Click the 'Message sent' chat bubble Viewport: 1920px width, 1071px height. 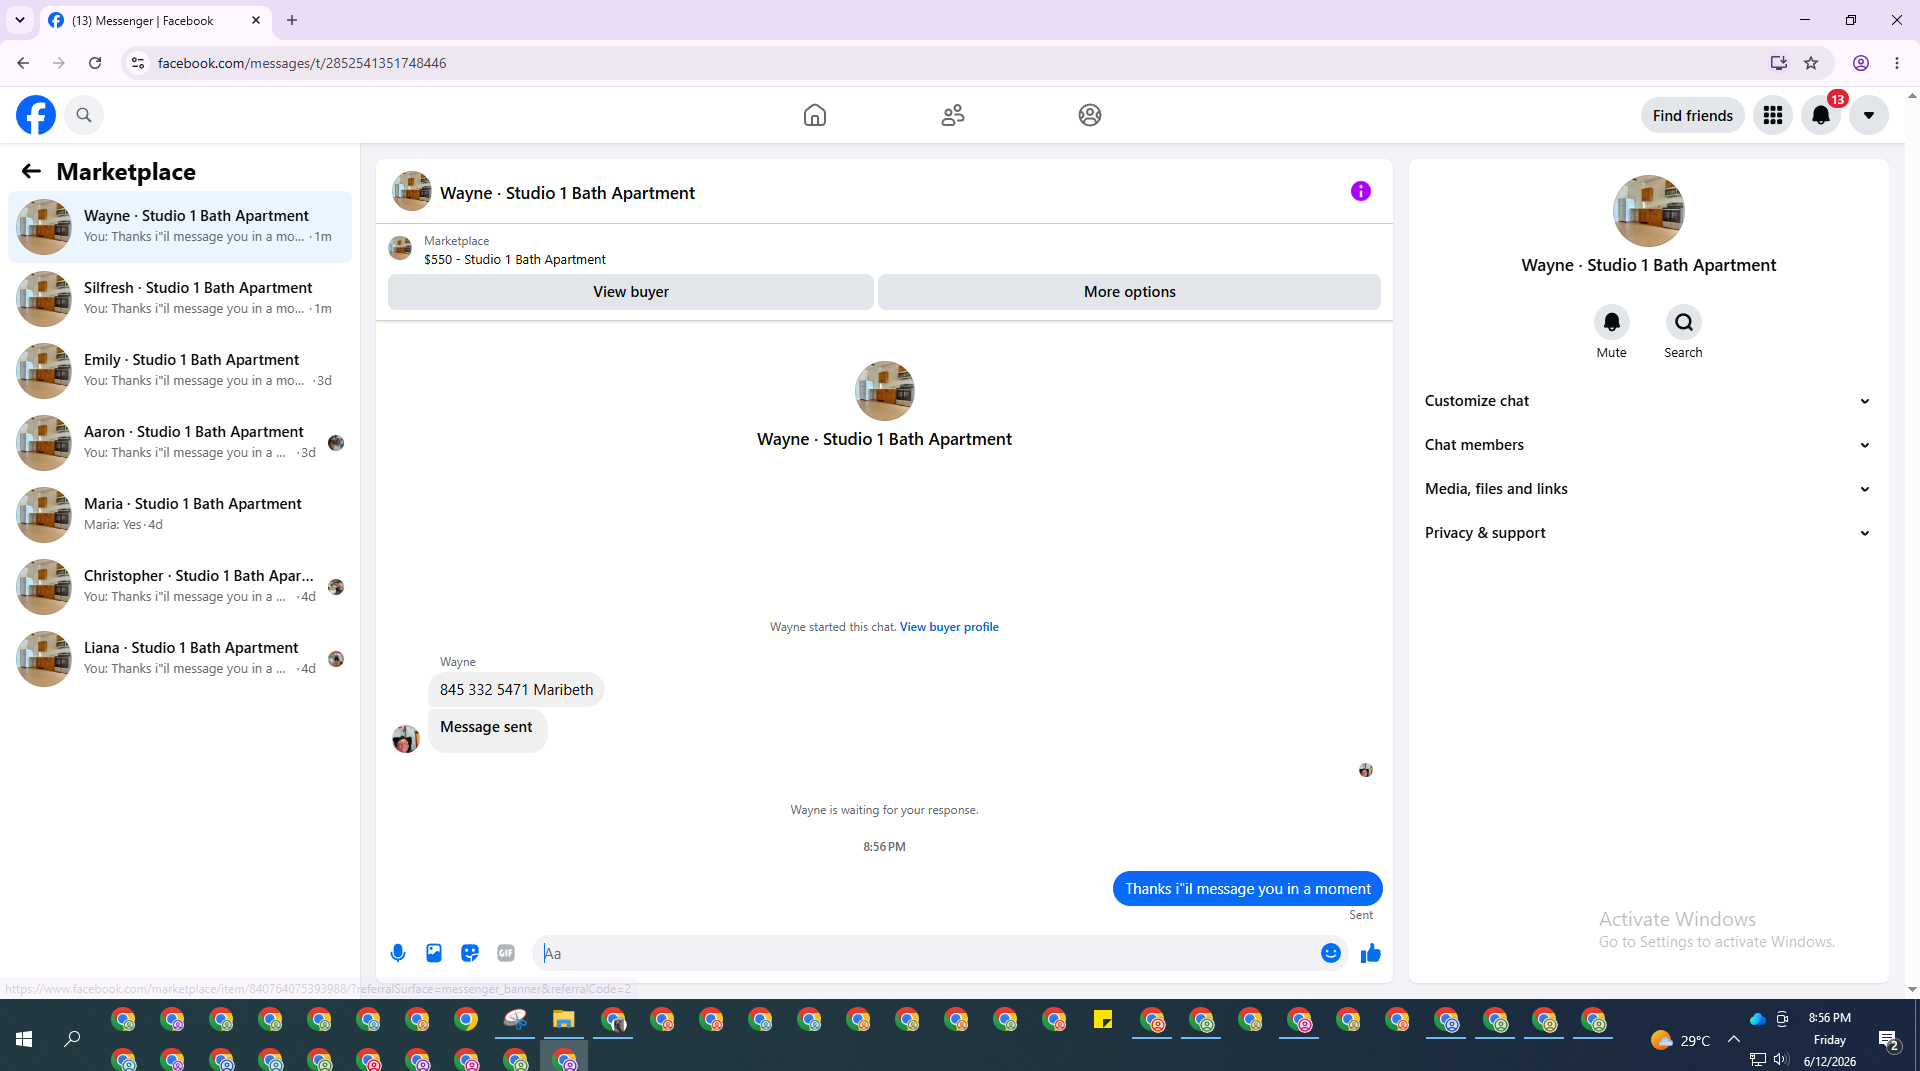coord(487,730)
